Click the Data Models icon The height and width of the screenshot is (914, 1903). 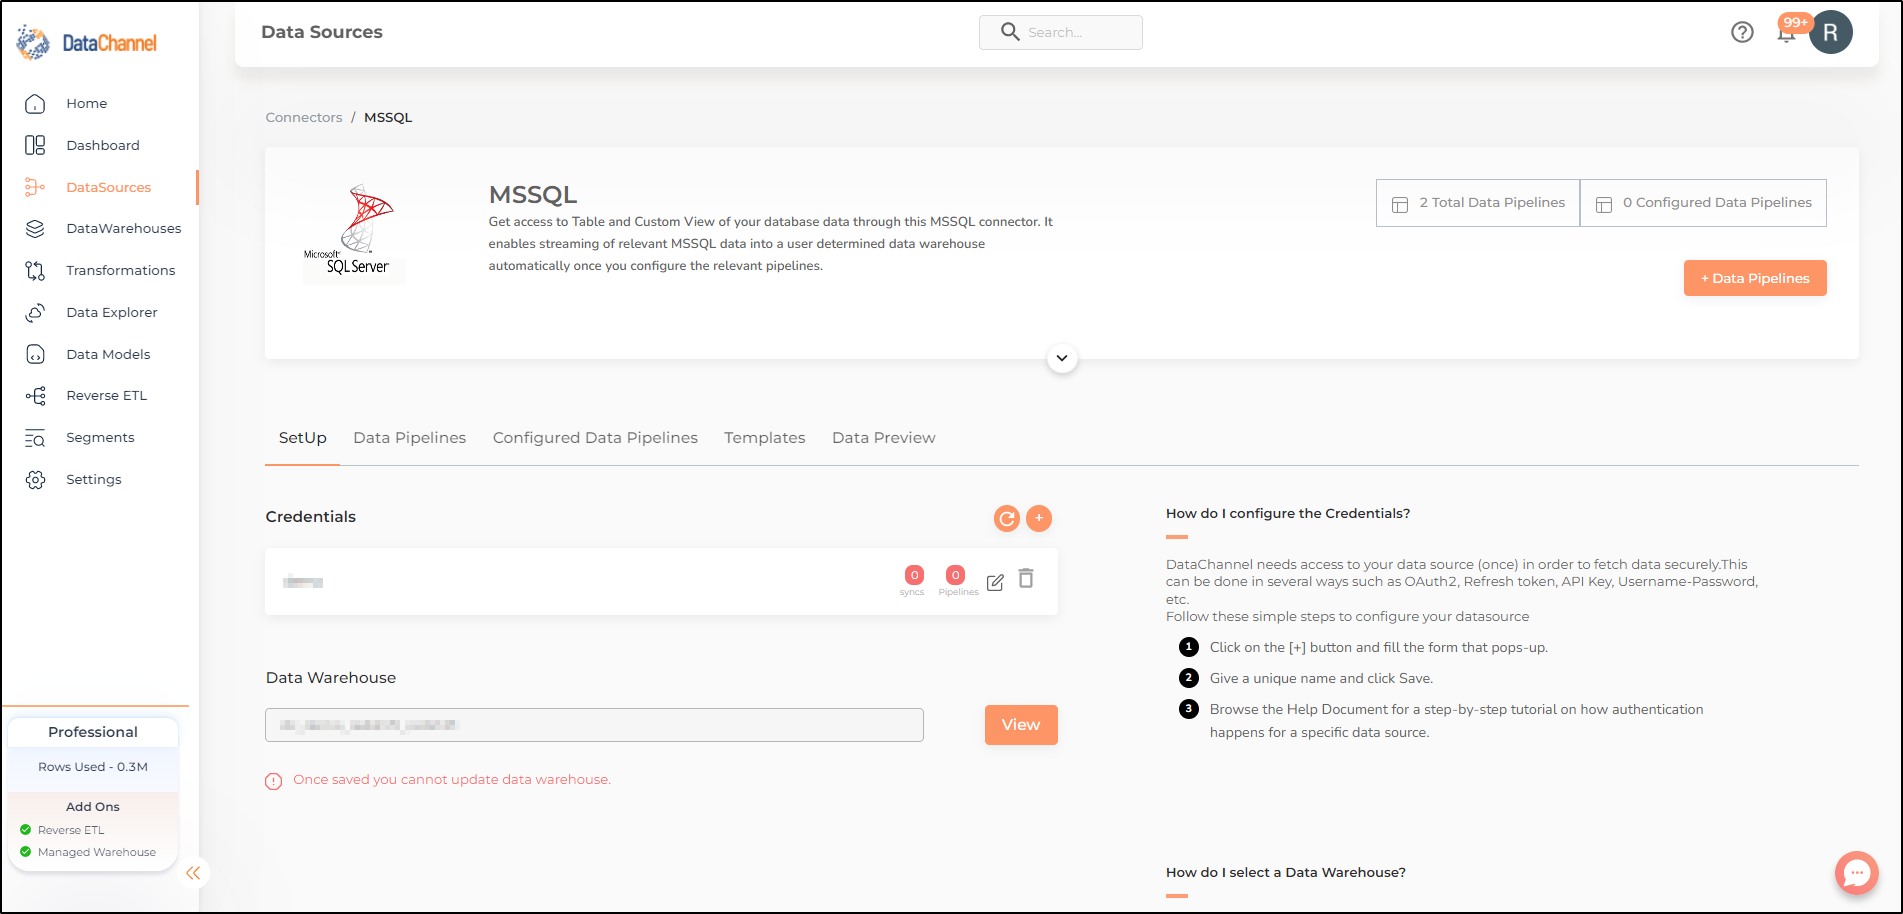[x=35, y=354]
